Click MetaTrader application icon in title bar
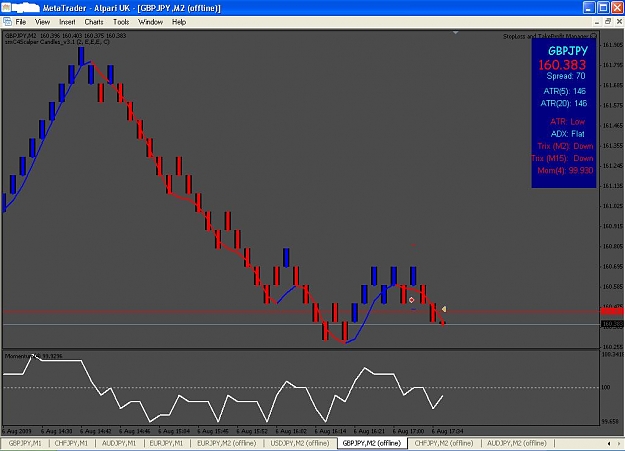Image resolution: width=625 pixels, height=451 pixels. coord(6,8)
